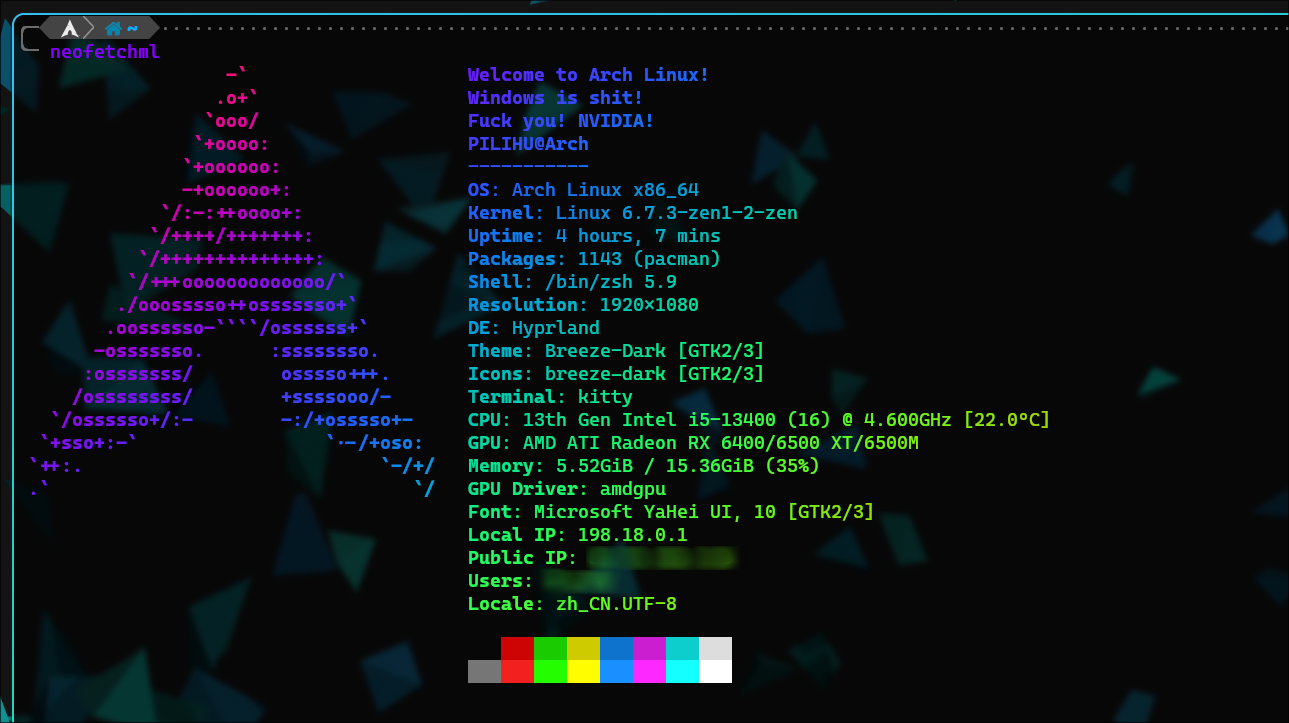The image size is (1289, 723).
Task: Click the blurred Public IP value
Action: [661, 558]
